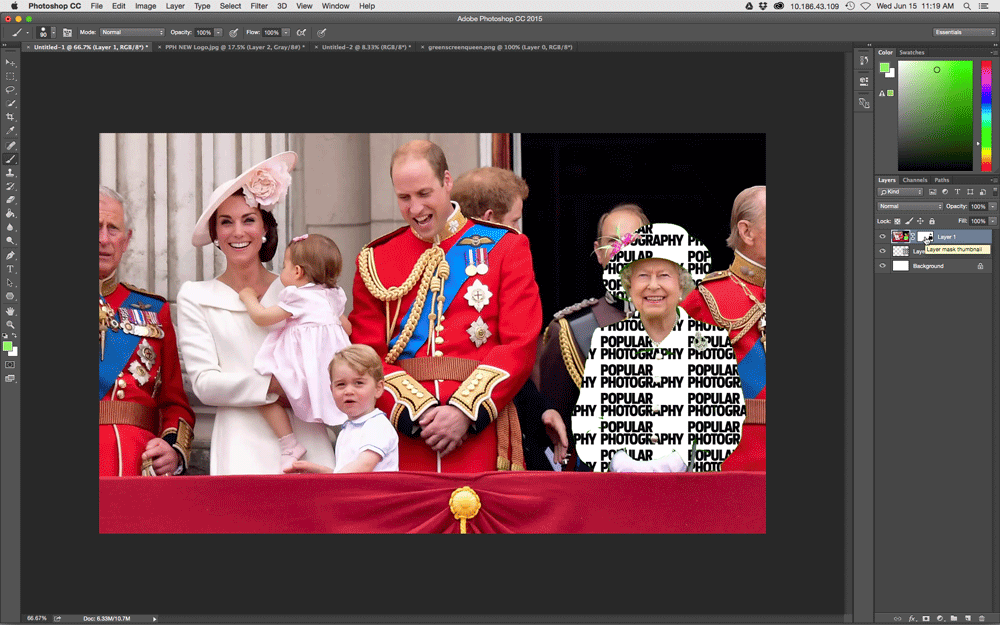Select the Path Selection tool
Image resolution: width=1000 pixels, height=625 pixels.
(10, 283)
